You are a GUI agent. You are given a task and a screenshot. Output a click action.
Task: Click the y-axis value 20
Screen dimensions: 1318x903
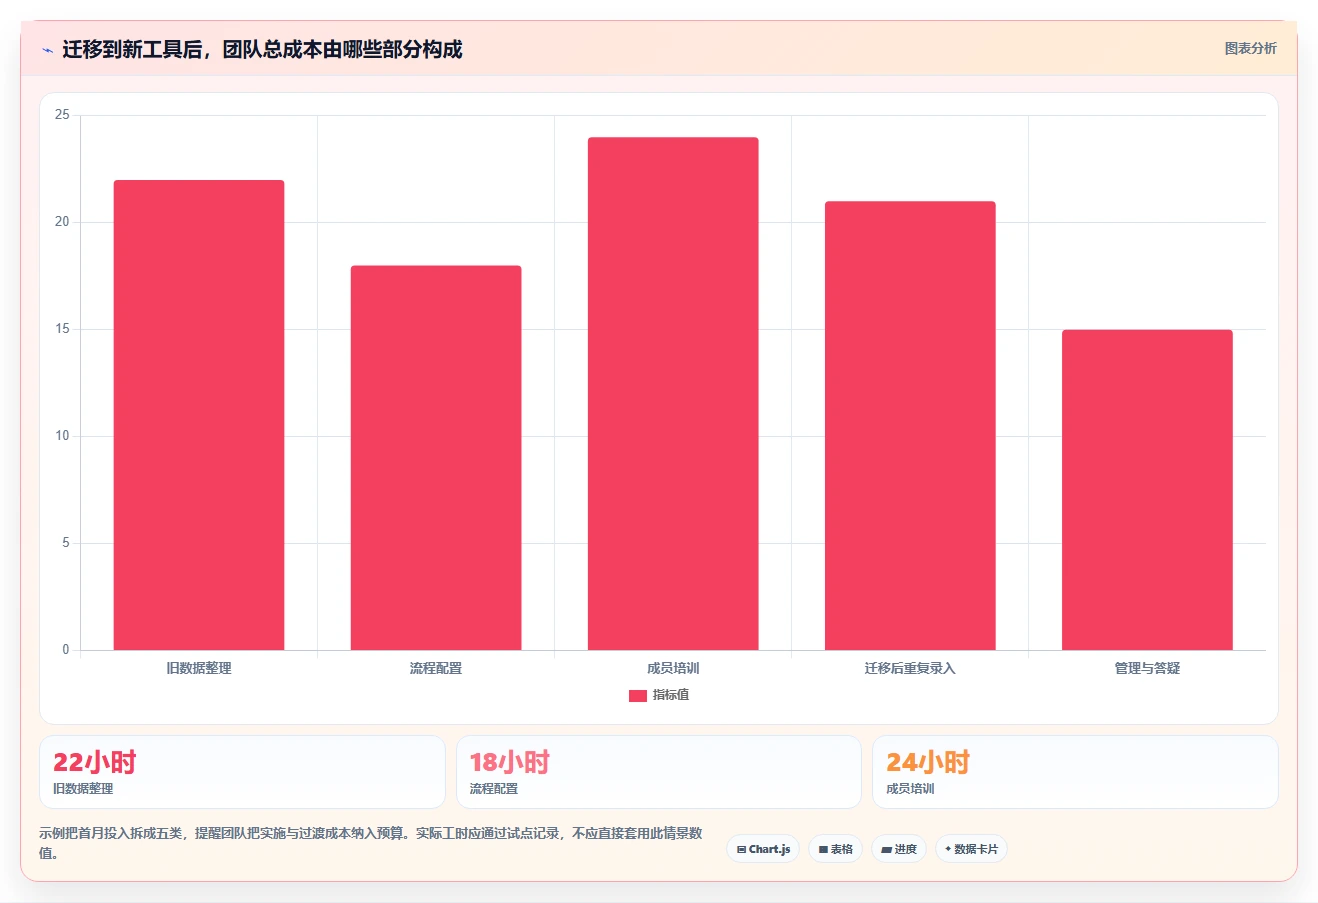(x=62, y=222)
